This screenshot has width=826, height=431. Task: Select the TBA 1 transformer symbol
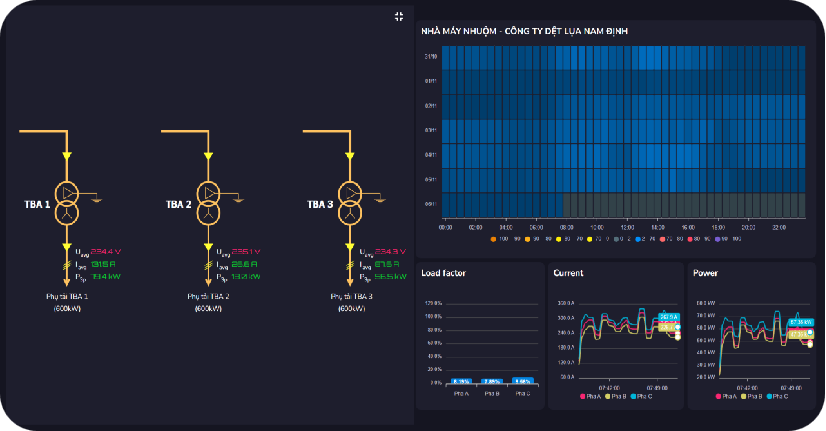67,202
